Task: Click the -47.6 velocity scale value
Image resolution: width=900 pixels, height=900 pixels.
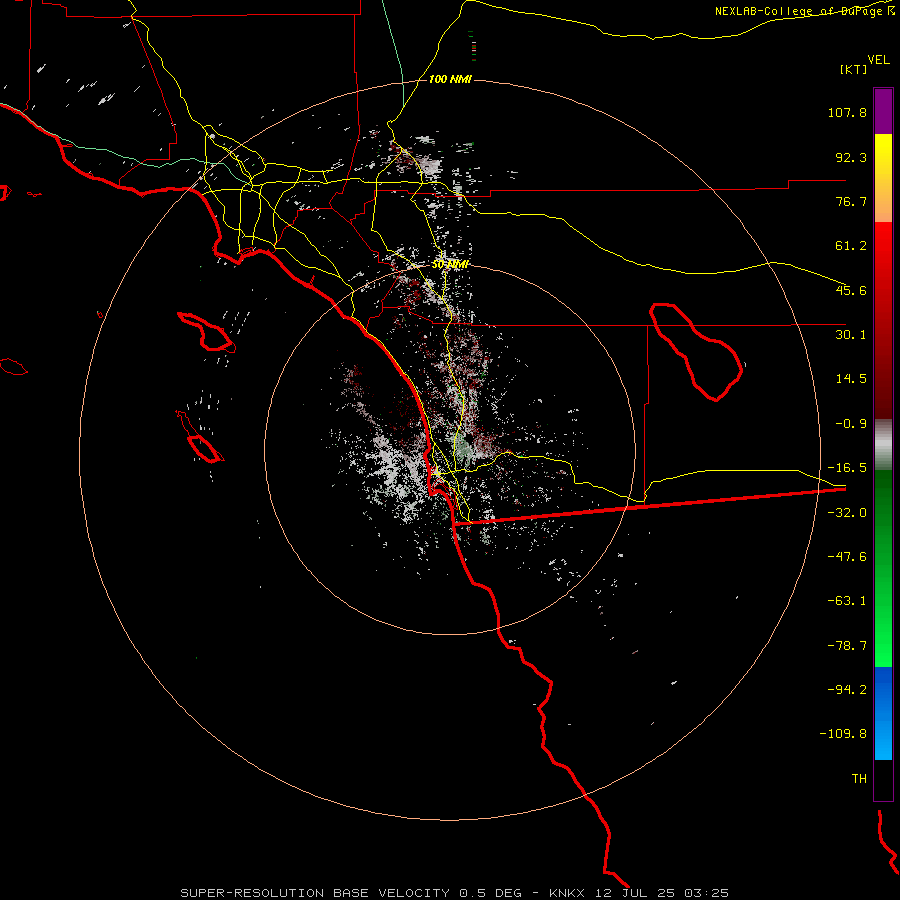Action: [847, 557]
